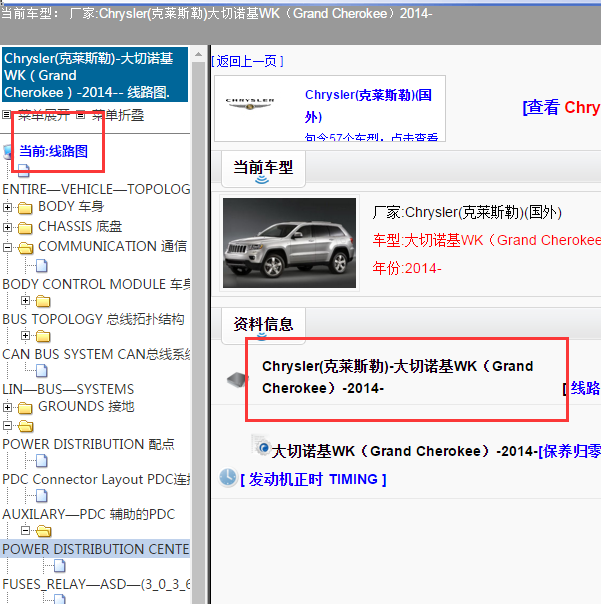This screenshot has height=604, width=601.
Task: Select PDC Connector Layout tree item
Action: [96, 479]
